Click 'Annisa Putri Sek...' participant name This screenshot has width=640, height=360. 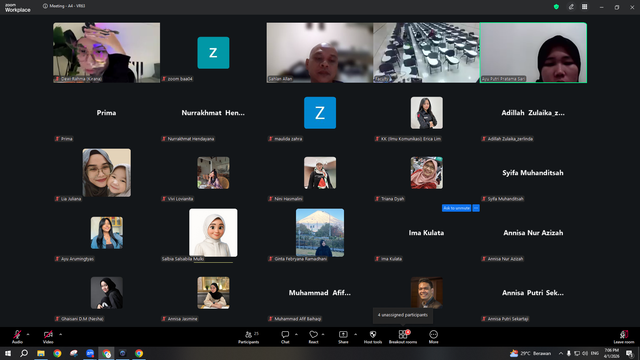click(x=533, y=293)
